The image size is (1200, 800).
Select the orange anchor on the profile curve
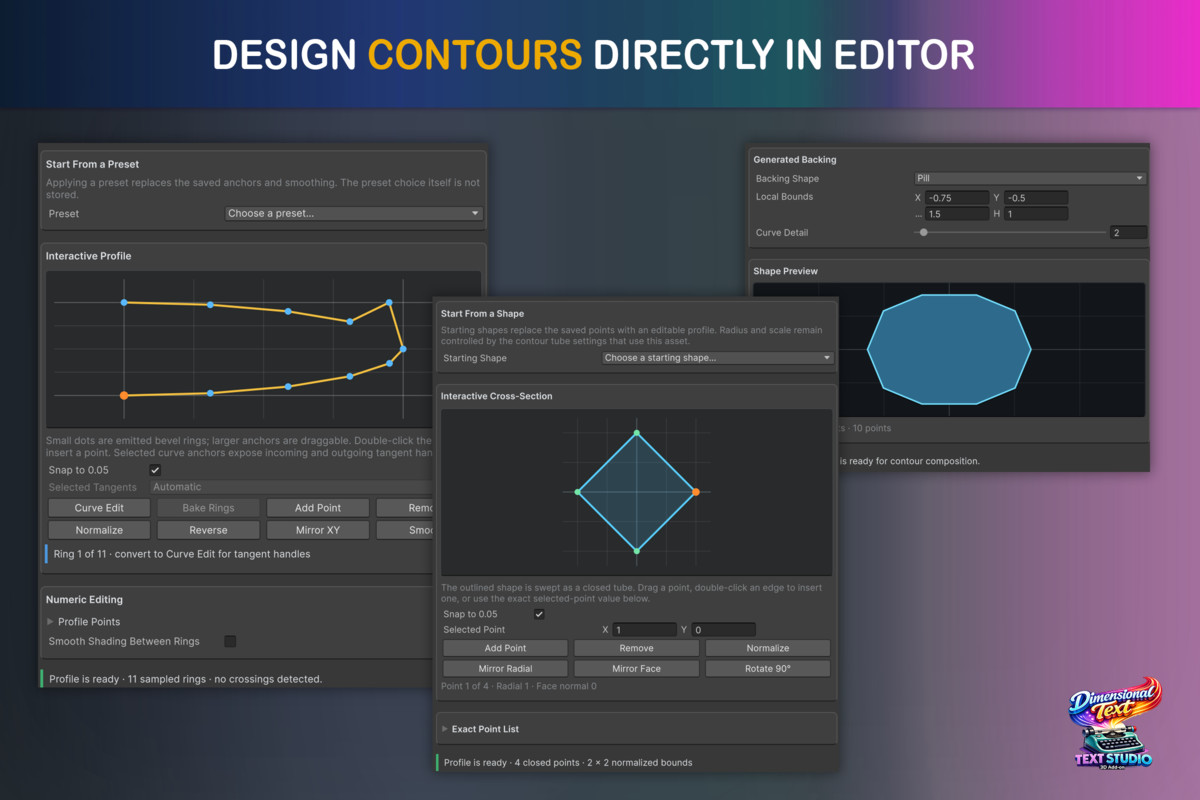(124, 395)
